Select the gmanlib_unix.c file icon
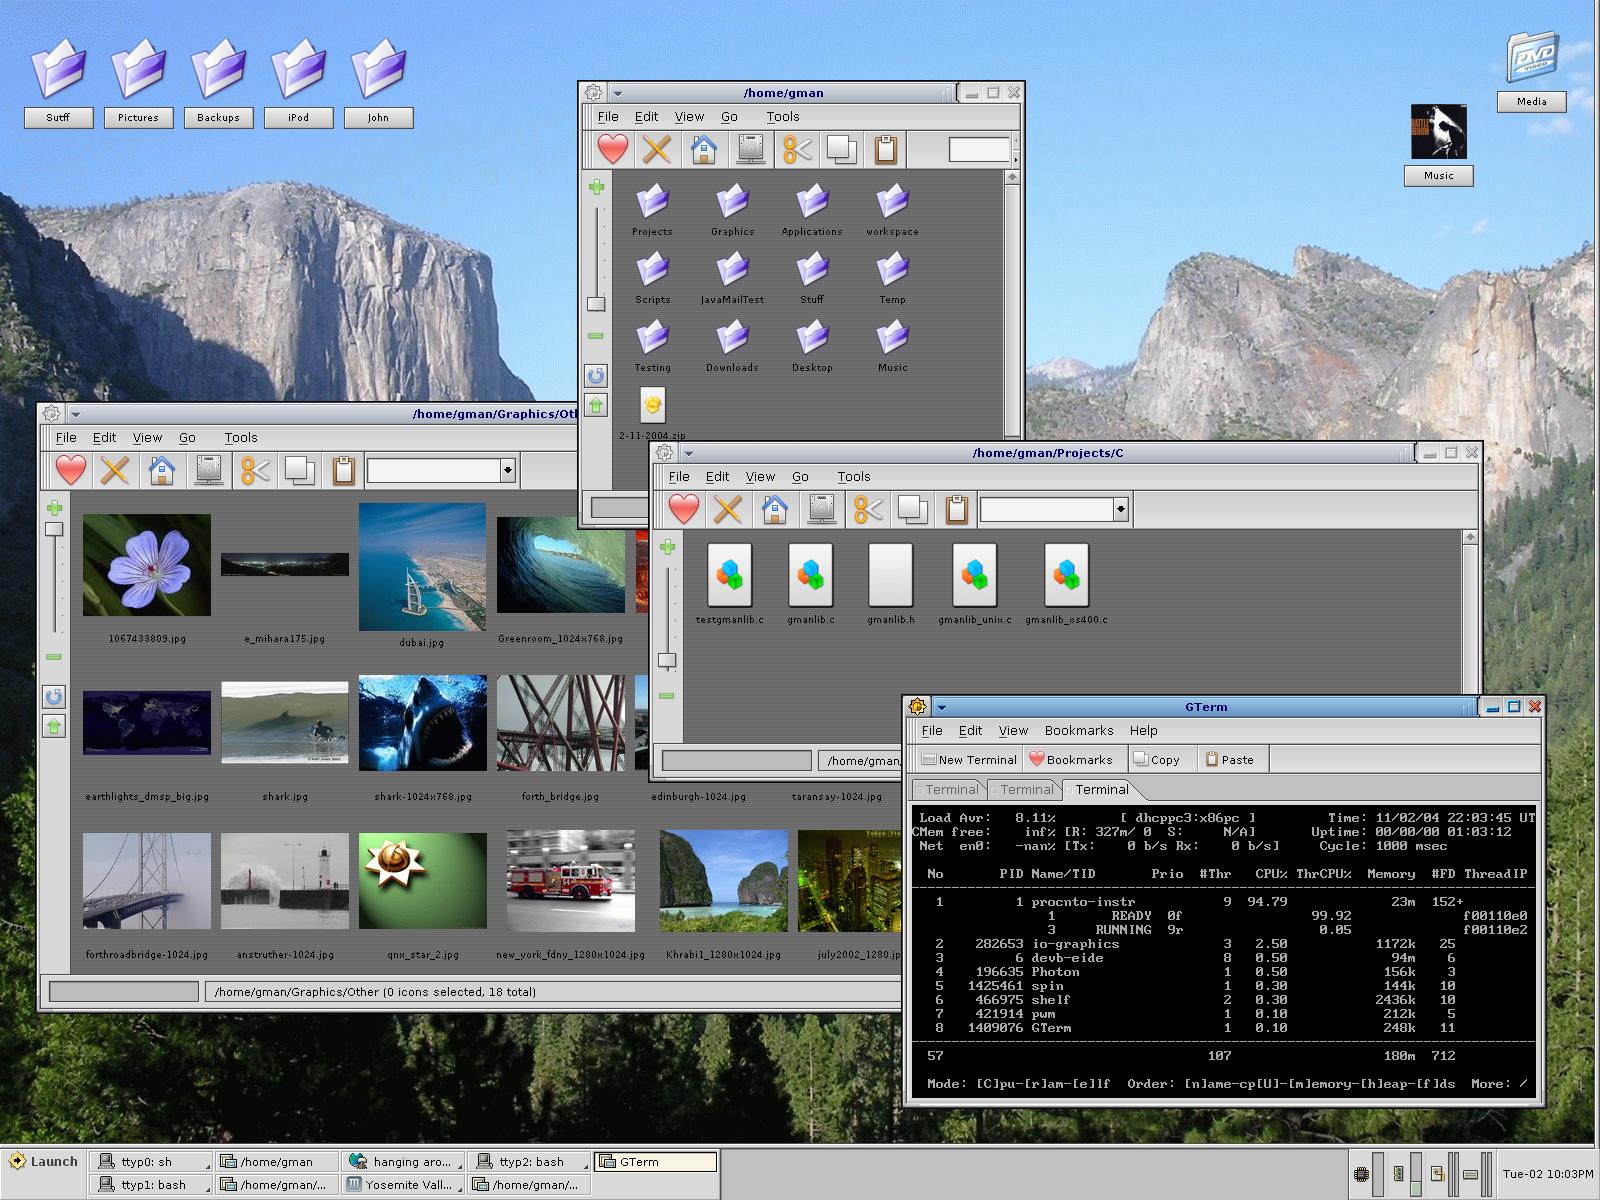The height and width of the screenshot is (1200, 1600). click(x=974, y=575)
